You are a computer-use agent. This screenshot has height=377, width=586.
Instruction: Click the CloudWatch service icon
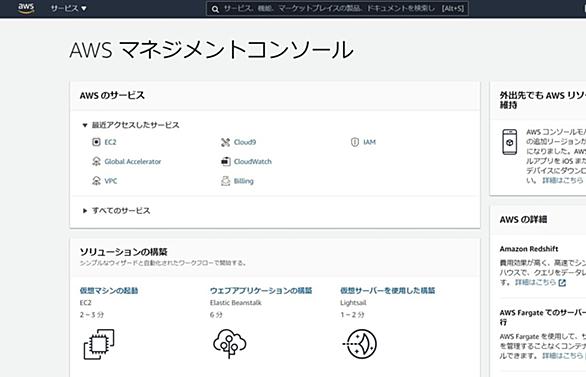click(x=225, y=161)
